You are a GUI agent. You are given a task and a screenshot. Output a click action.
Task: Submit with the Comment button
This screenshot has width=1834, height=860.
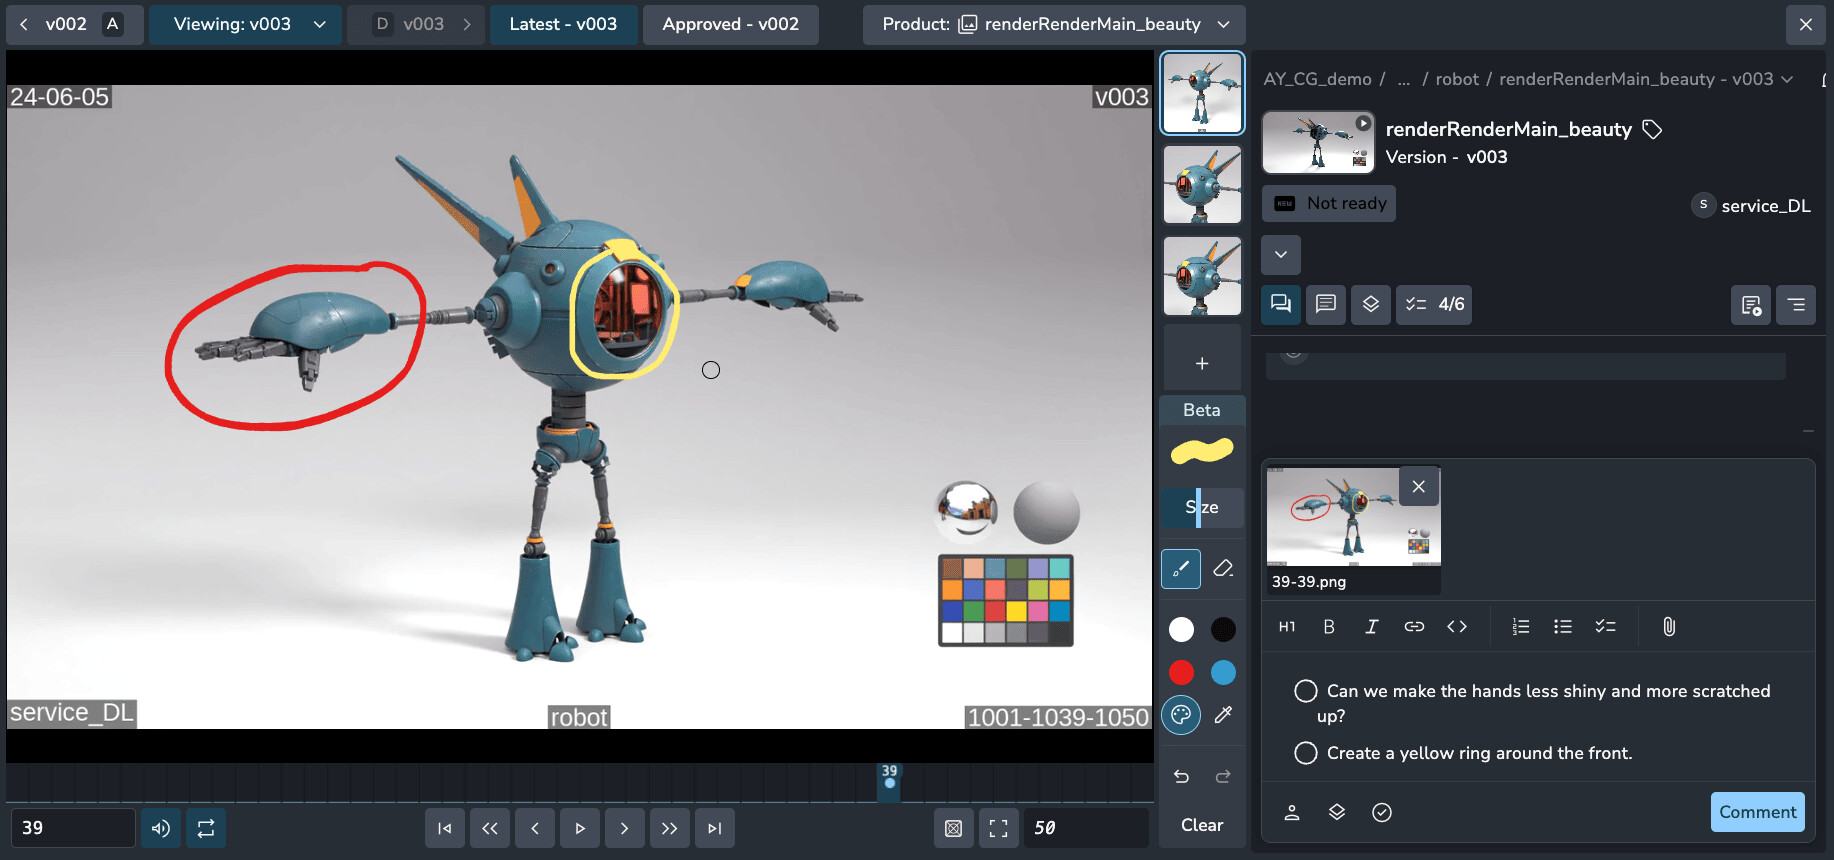click(1757, 812)
